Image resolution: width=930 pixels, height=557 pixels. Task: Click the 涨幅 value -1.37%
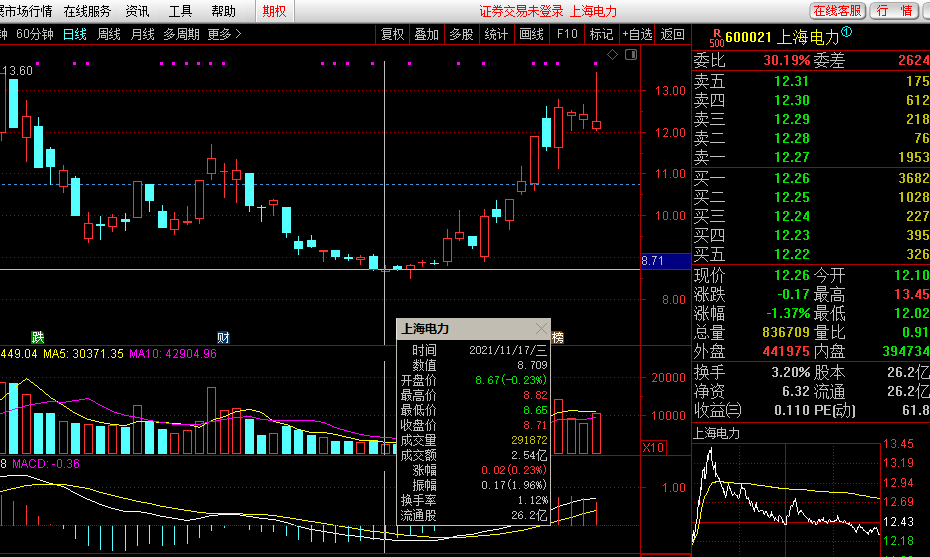click(788, 313)
